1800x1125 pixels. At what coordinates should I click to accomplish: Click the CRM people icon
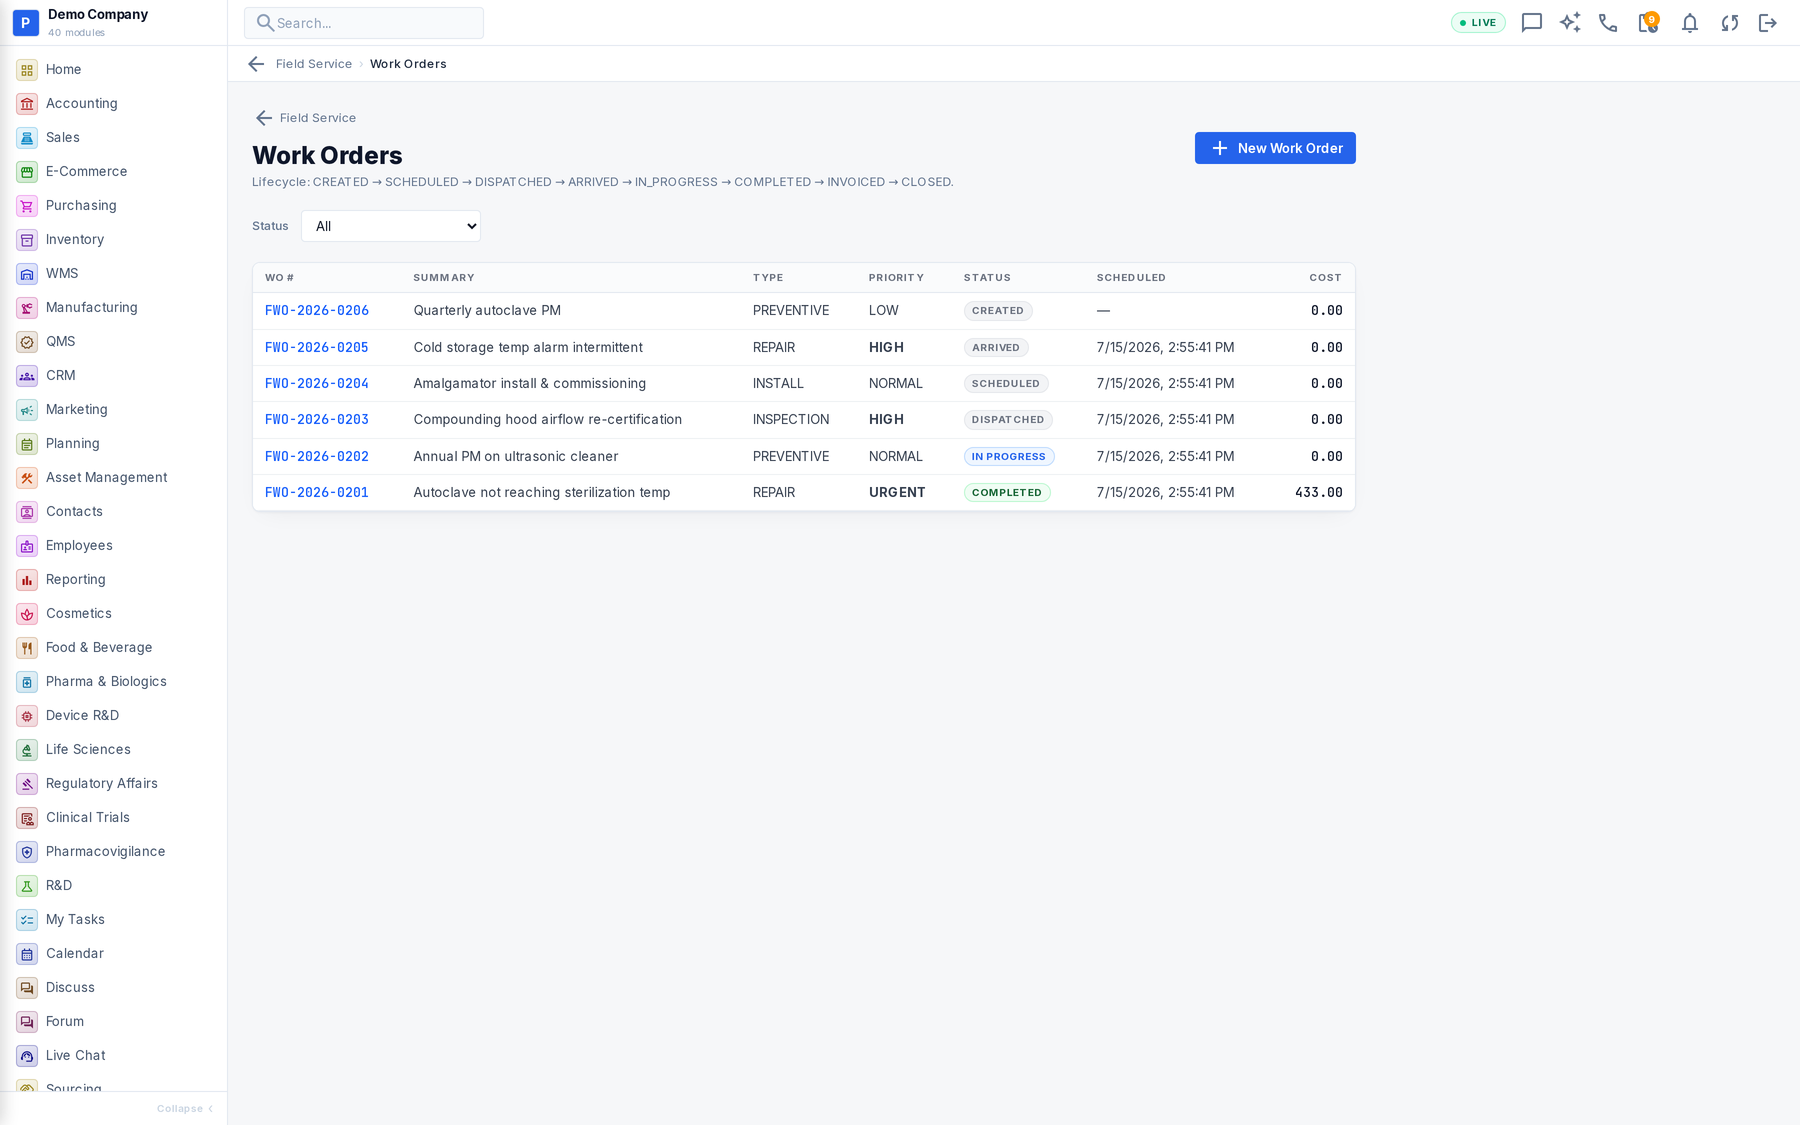tap(27, 376)
